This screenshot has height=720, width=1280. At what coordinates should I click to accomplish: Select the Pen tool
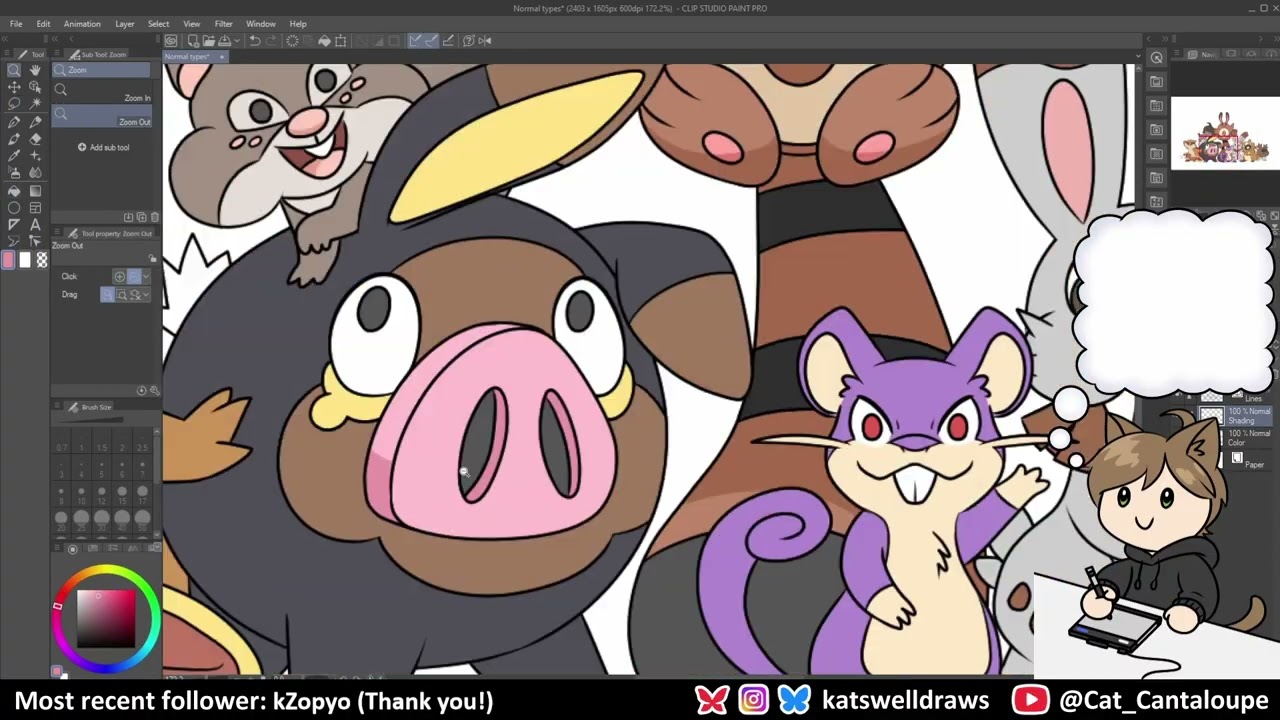point(14,122)
